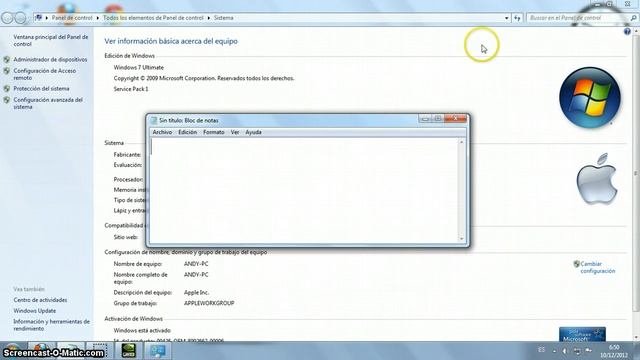640x360 pixels.
Task: Click the genuine Microsoft software badge
Action: (582, 334)
